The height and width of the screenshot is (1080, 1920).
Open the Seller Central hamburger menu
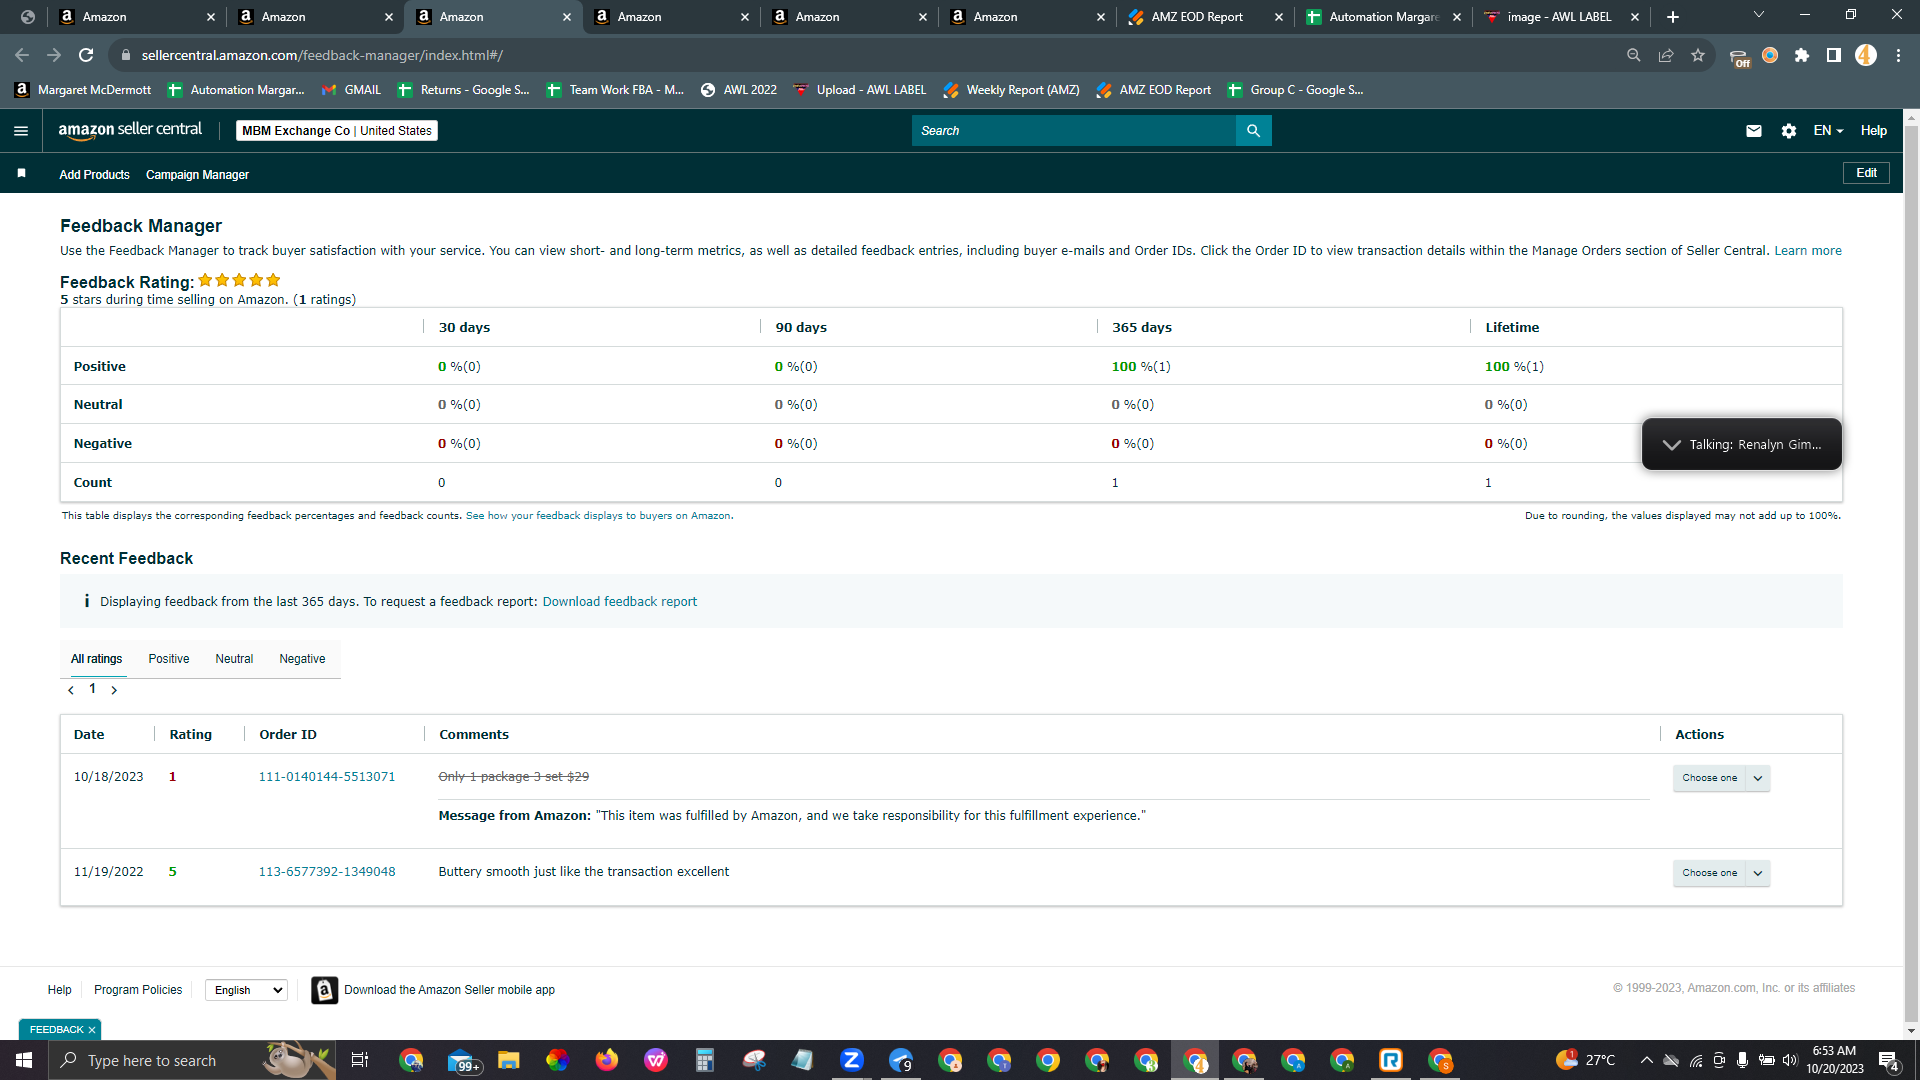click(x=21, y=131)
